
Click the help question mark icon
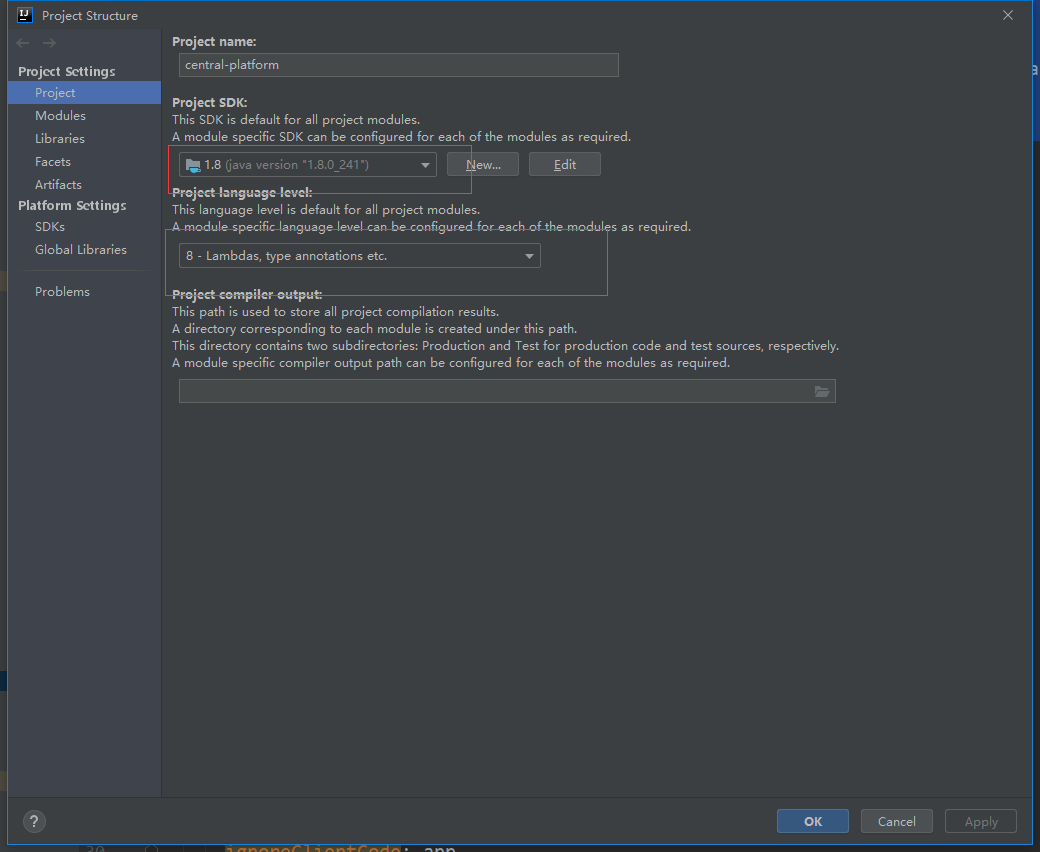point(33,821)
